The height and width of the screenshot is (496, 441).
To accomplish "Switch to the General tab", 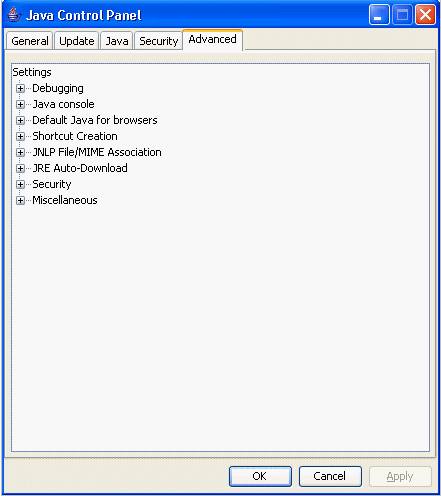I will pos(30,41).
